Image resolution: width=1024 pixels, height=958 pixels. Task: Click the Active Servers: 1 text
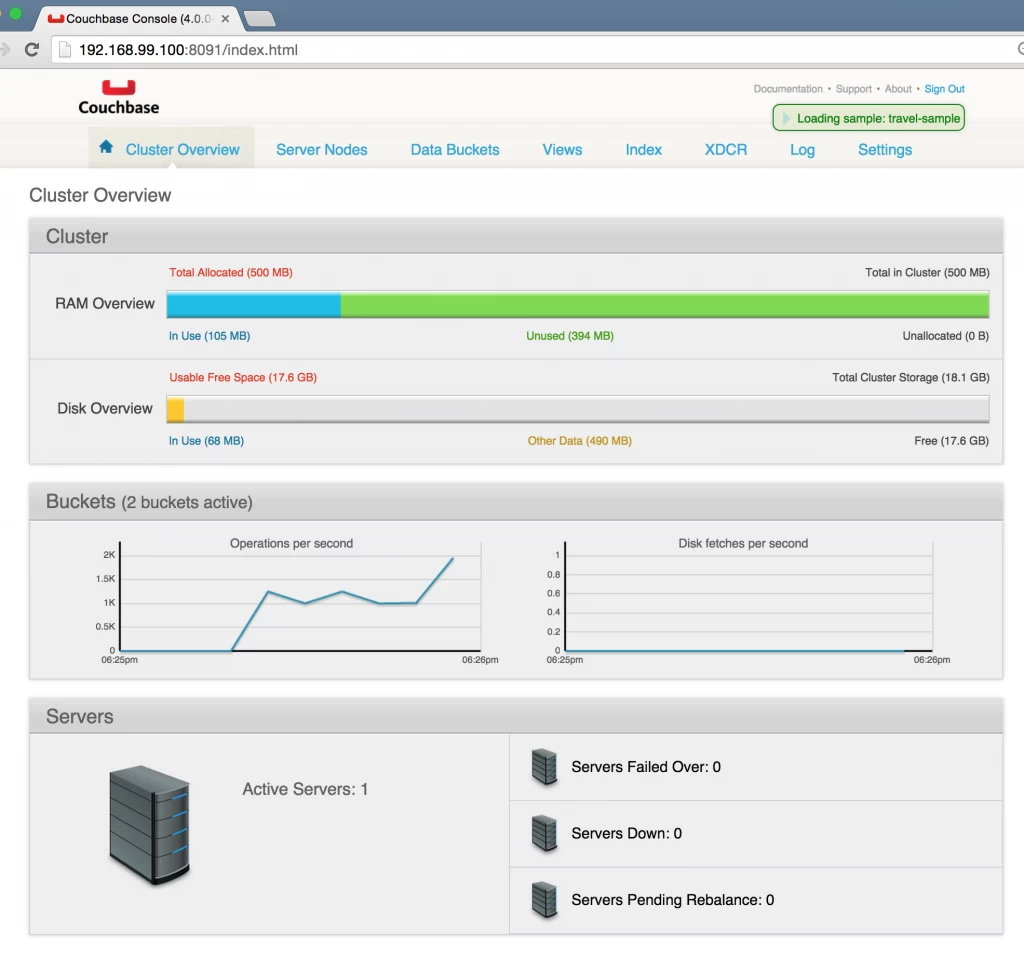(305, 789)
